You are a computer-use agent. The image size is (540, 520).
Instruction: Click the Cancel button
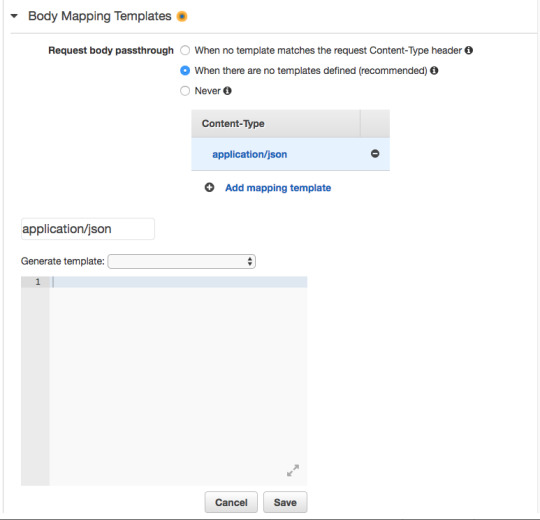pos(231,502)
